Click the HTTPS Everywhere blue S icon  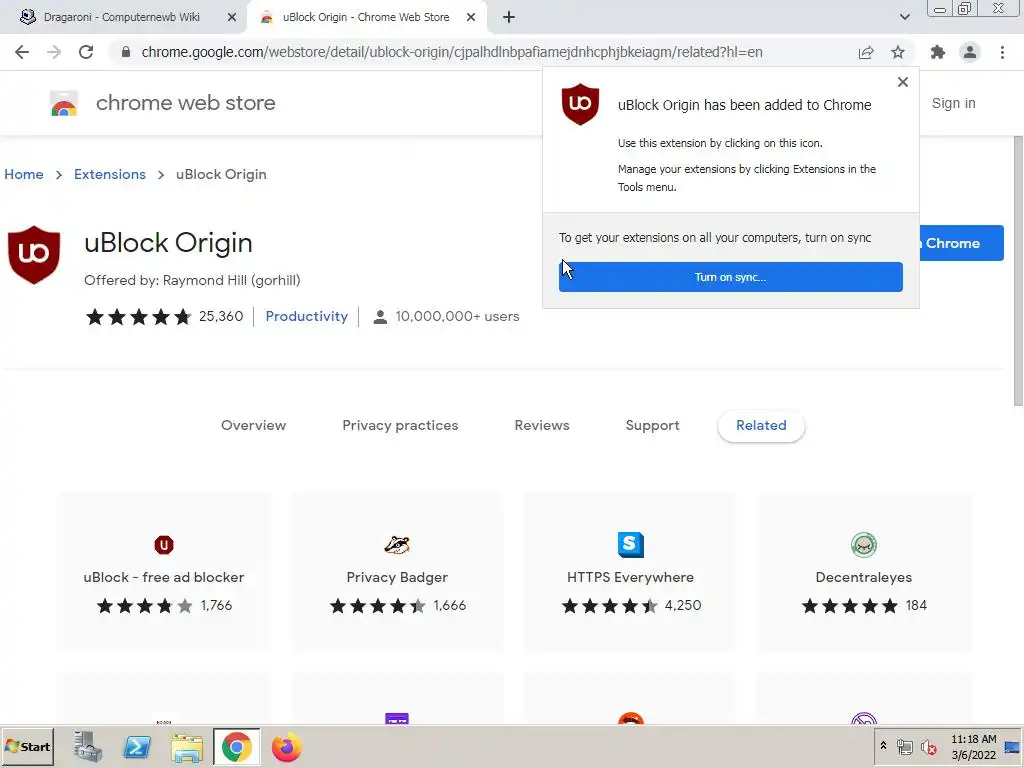[x=630, y=545]
